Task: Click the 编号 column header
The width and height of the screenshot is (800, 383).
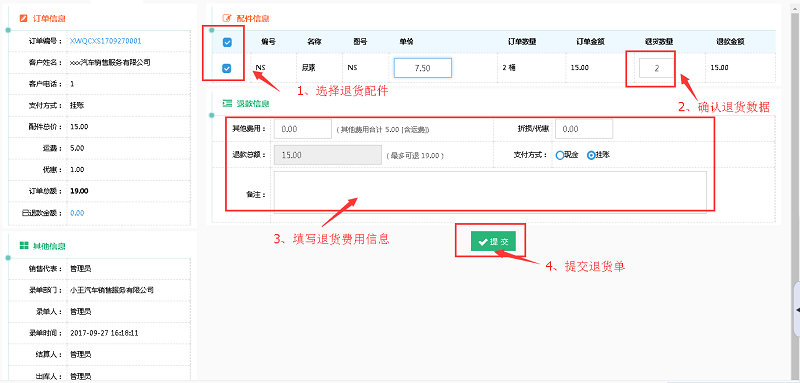Action: tap(268, 42)
